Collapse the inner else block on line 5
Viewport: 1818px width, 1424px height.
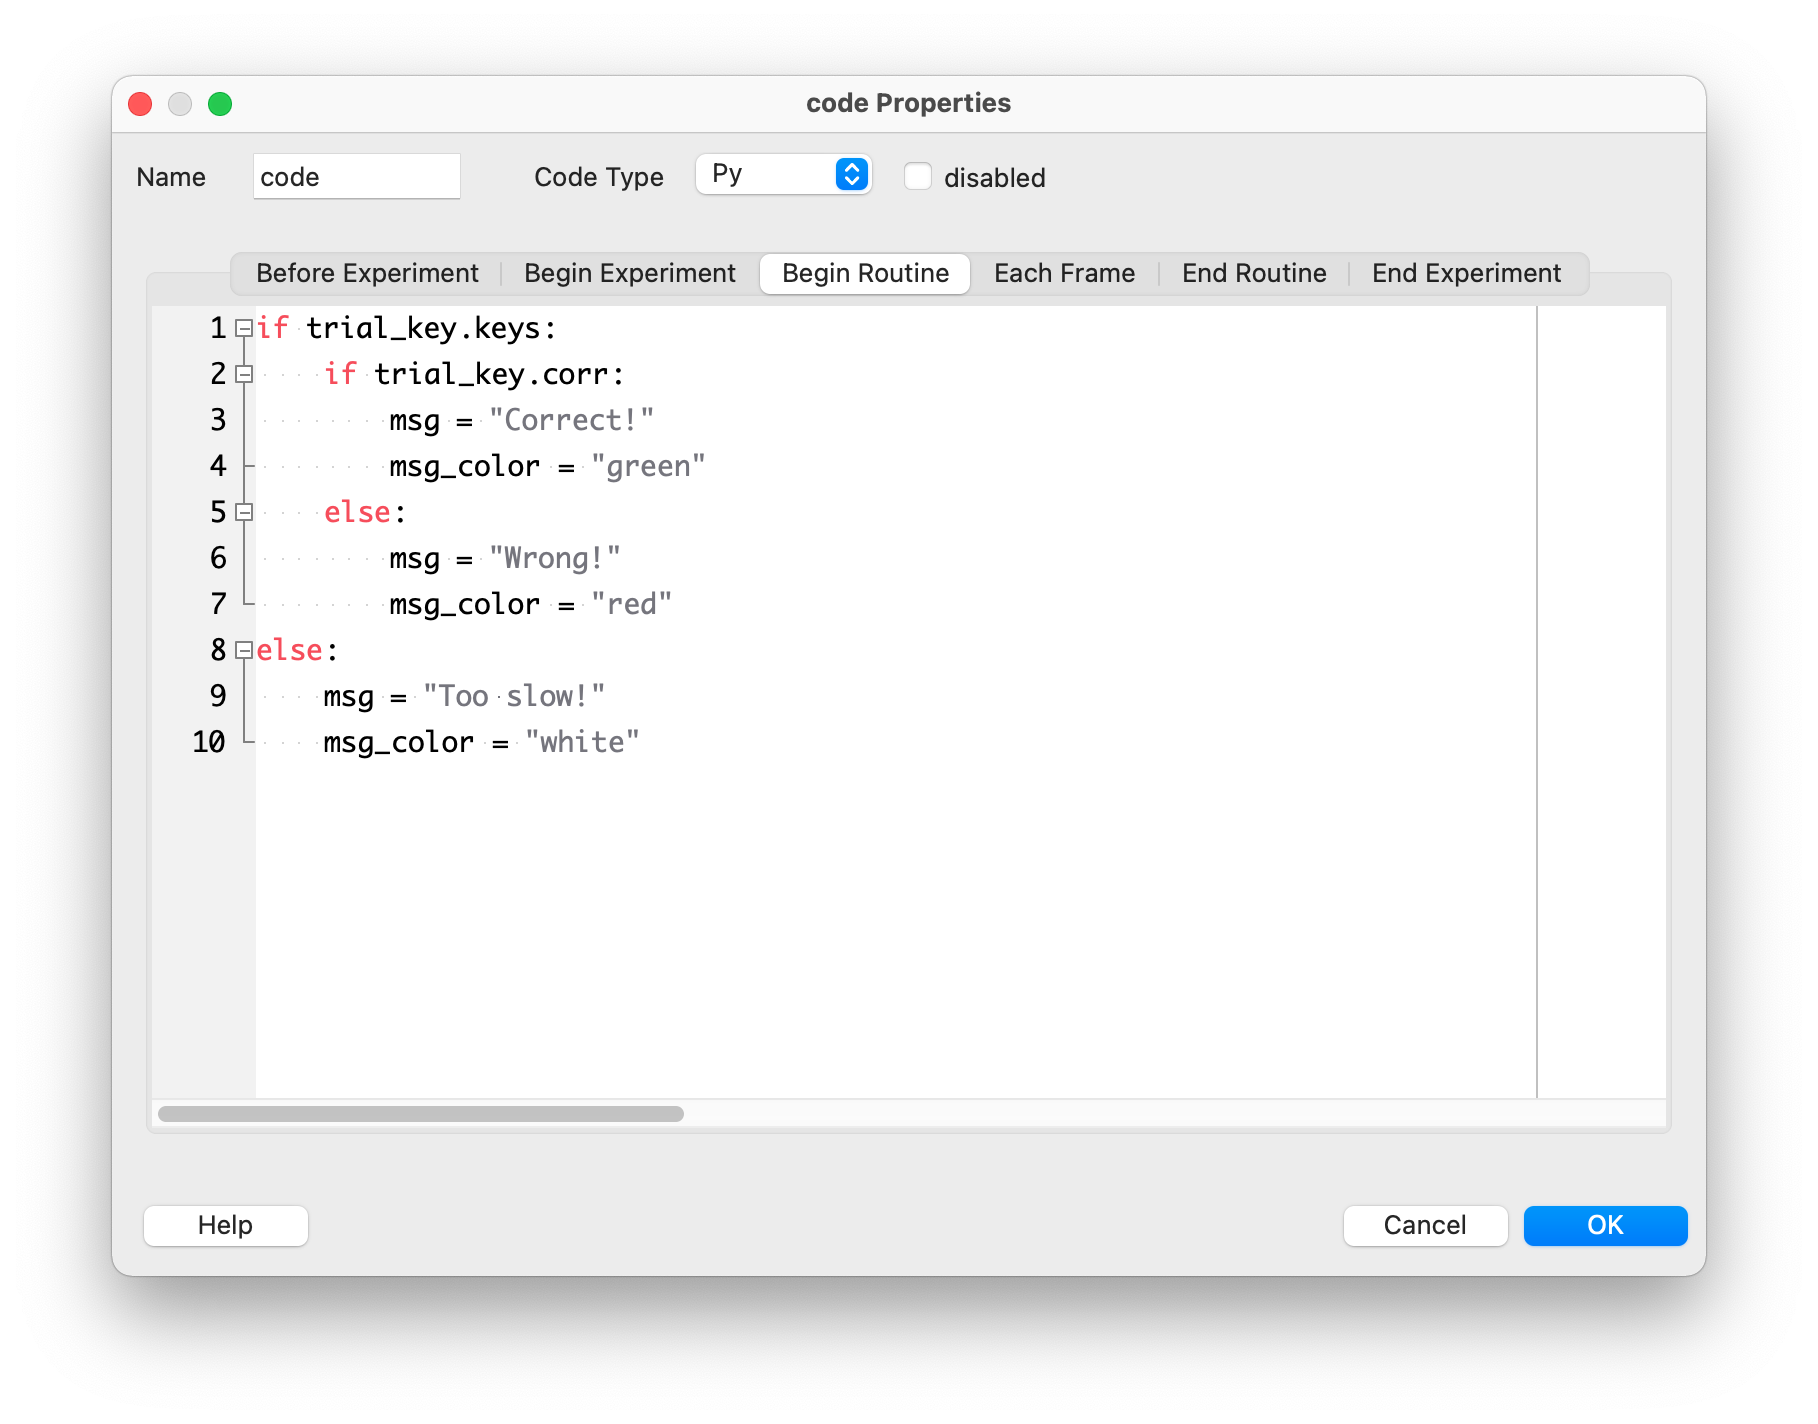point(243,512)
